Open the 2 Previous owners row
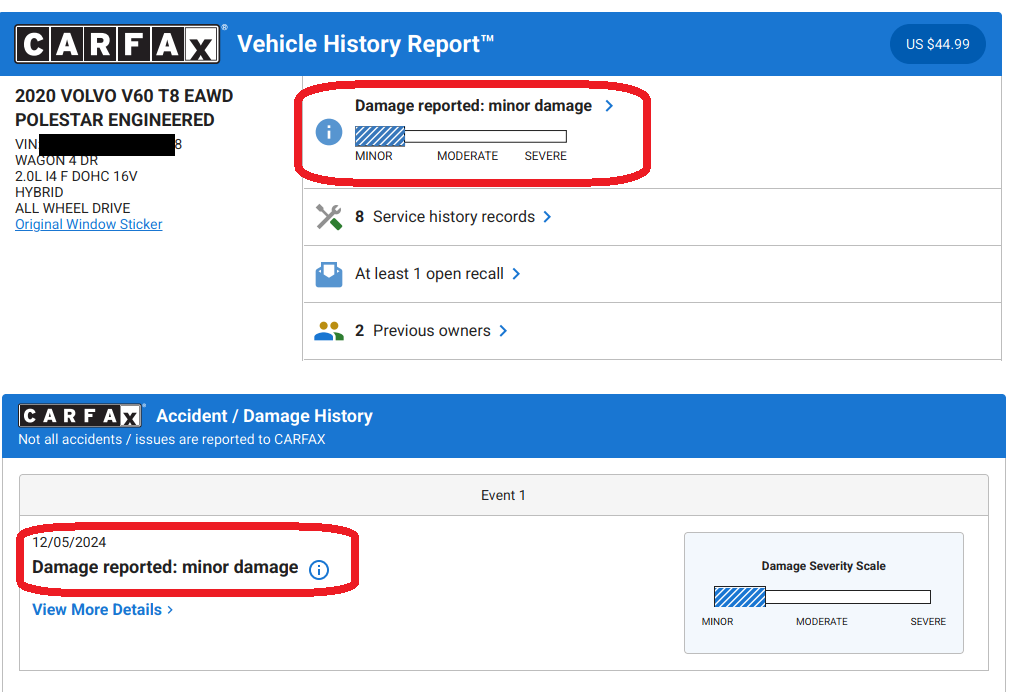The width and height of the screenshot is (1012, 692). point(652,331)
